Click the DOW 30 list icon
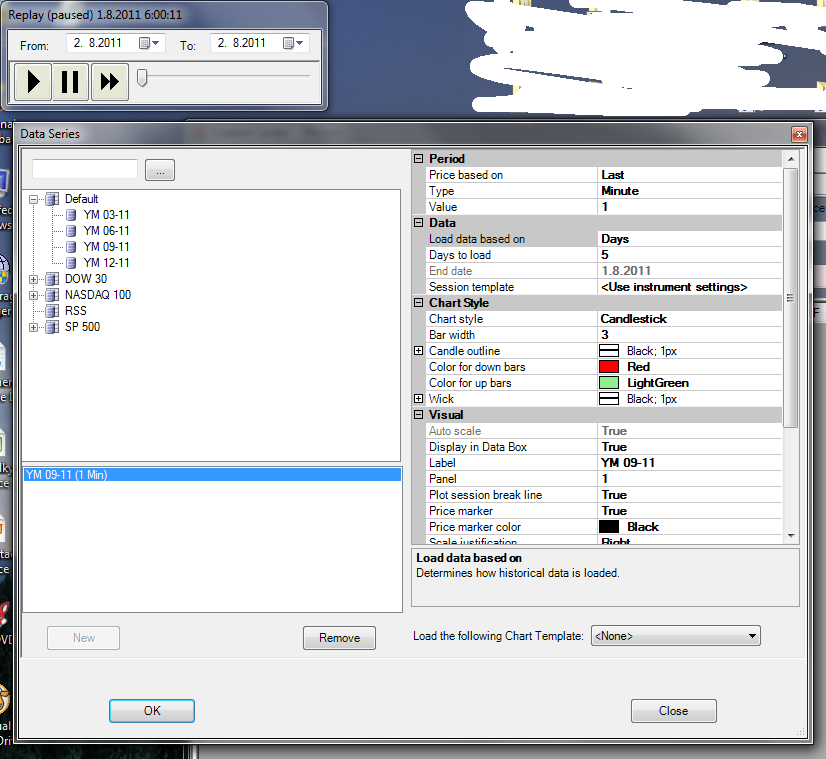 (52, 279)
